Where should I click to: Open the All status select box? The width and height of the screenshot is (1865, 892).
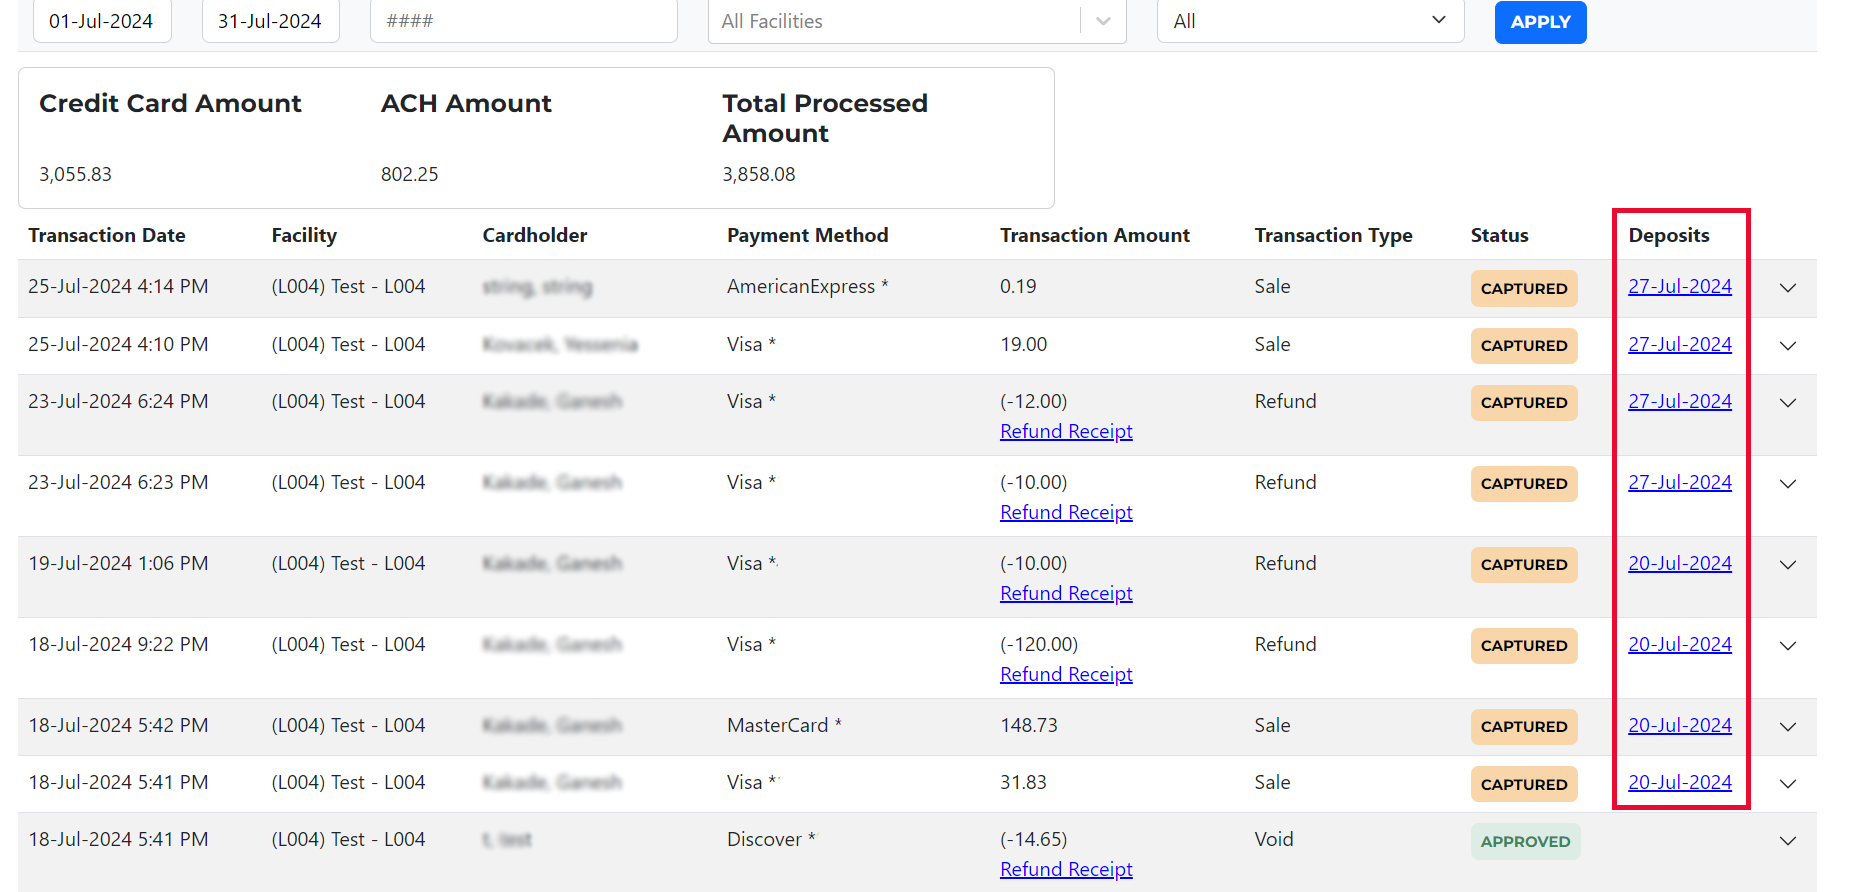1310,21
